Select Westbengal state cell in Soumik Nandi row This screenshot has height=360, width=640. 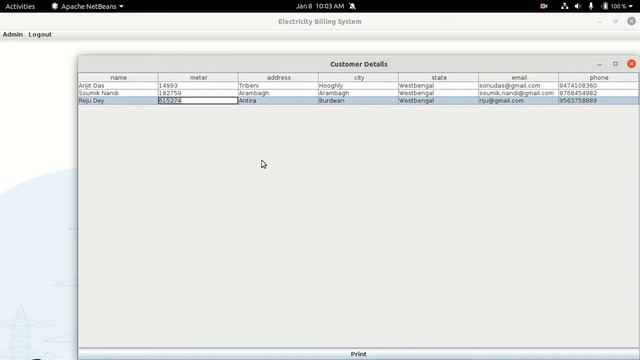tap(438, 93)
